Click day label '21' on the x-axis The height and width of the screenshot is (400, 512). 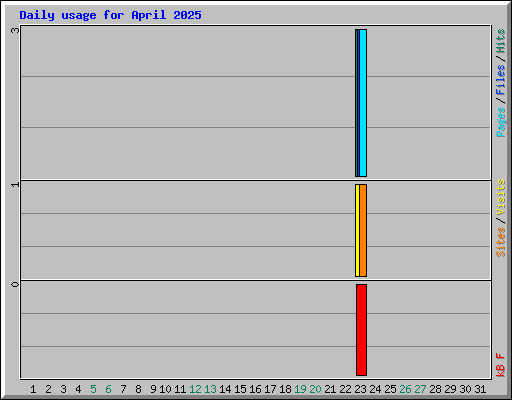[x=330, y=389]
